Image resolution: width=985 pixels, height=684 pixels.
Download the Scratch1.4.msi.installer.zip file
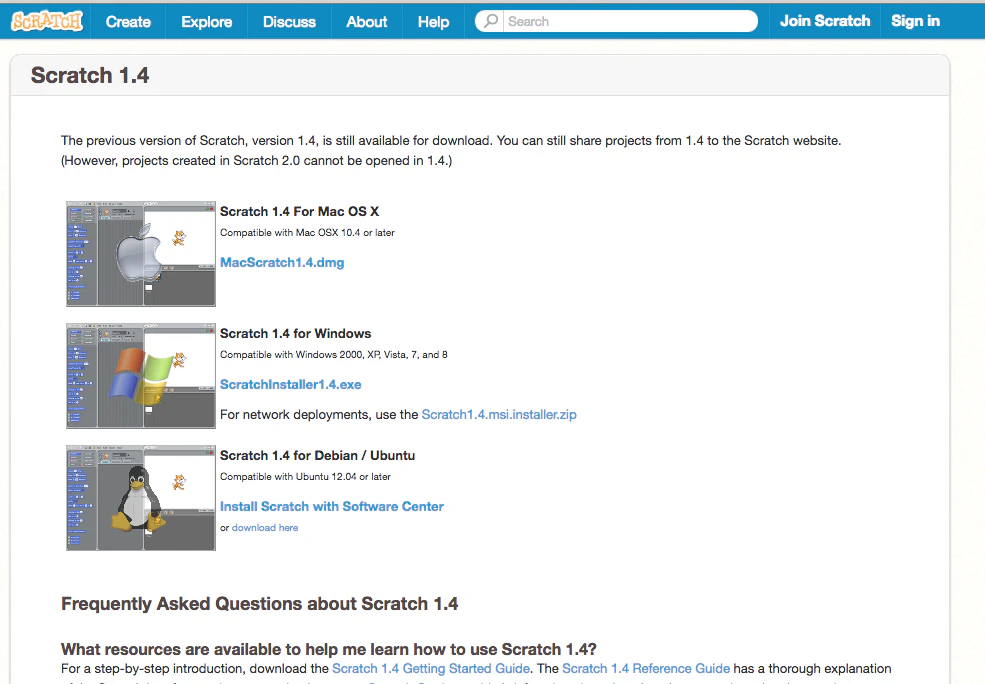click(499, 415)
